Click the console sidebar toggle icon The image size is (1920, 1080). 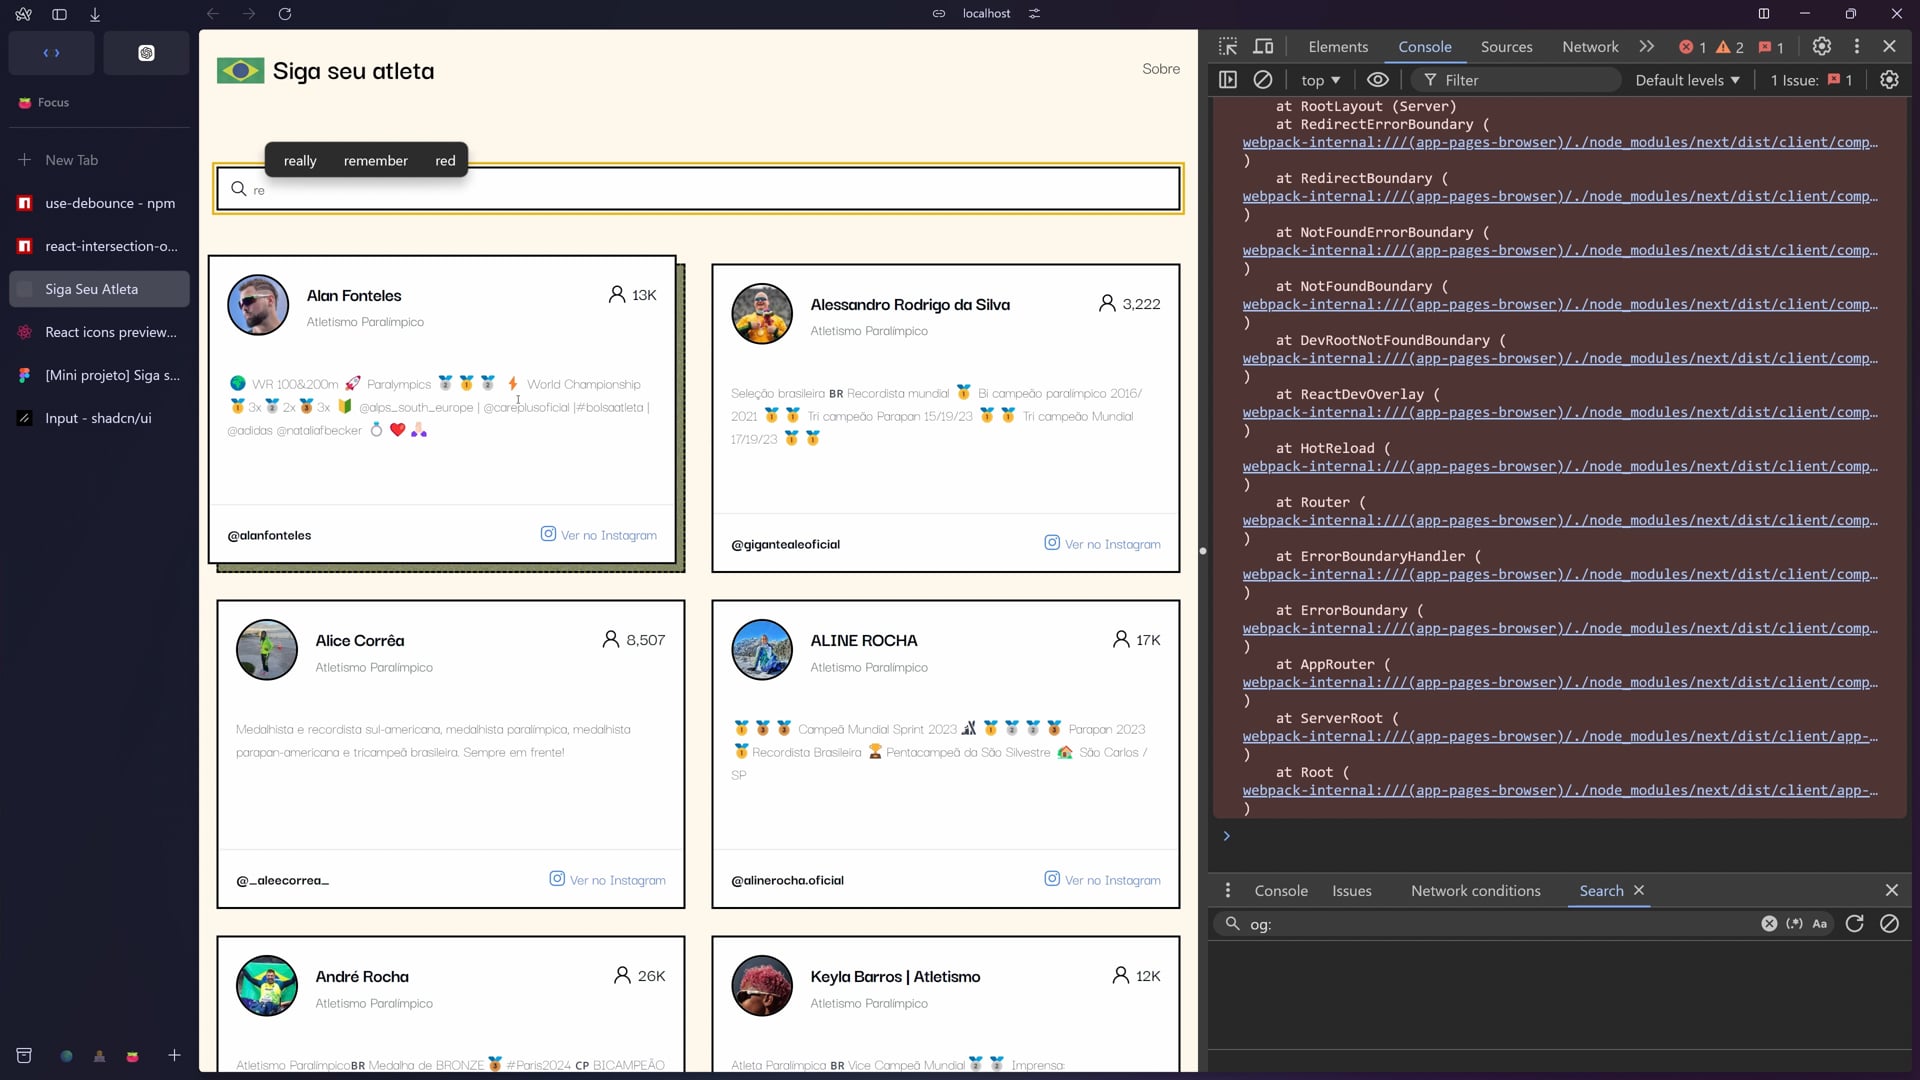coord(1228,80)
